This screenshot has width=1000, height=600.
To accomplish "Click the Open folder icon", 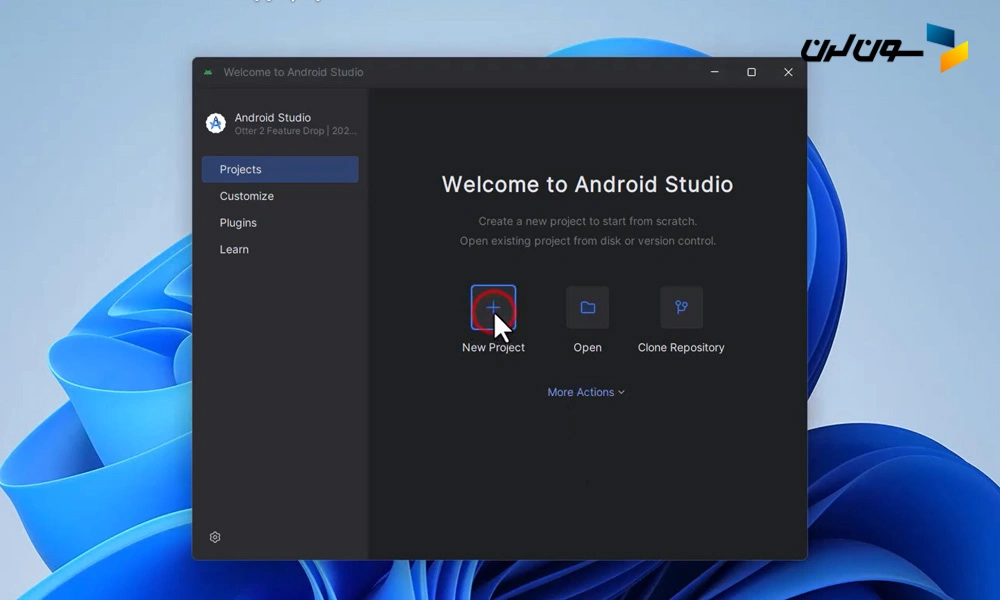I will (587, 308).
